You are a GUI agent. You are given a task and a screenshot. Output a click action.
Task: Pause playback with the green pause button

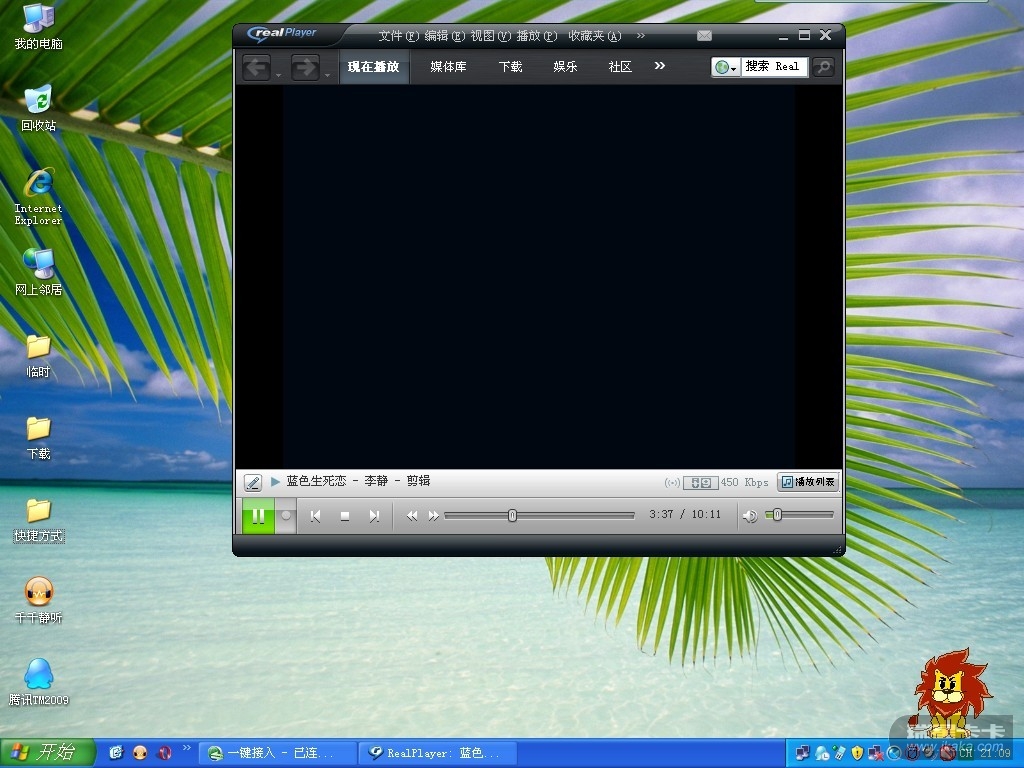point(258,516)
